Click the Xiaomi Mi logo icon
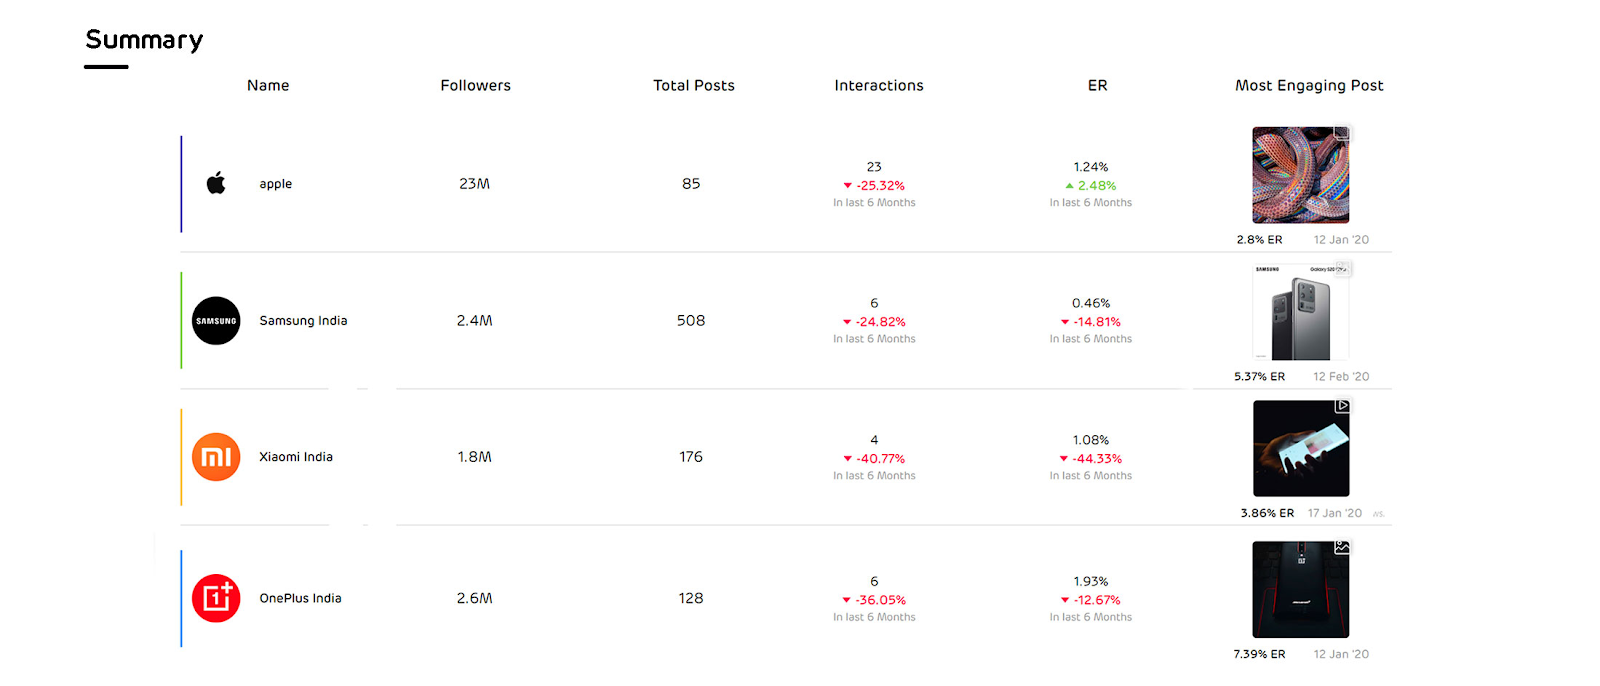The height and width of the screenshot is (686, 1600). pyautogui.click(x=216, y=457)
